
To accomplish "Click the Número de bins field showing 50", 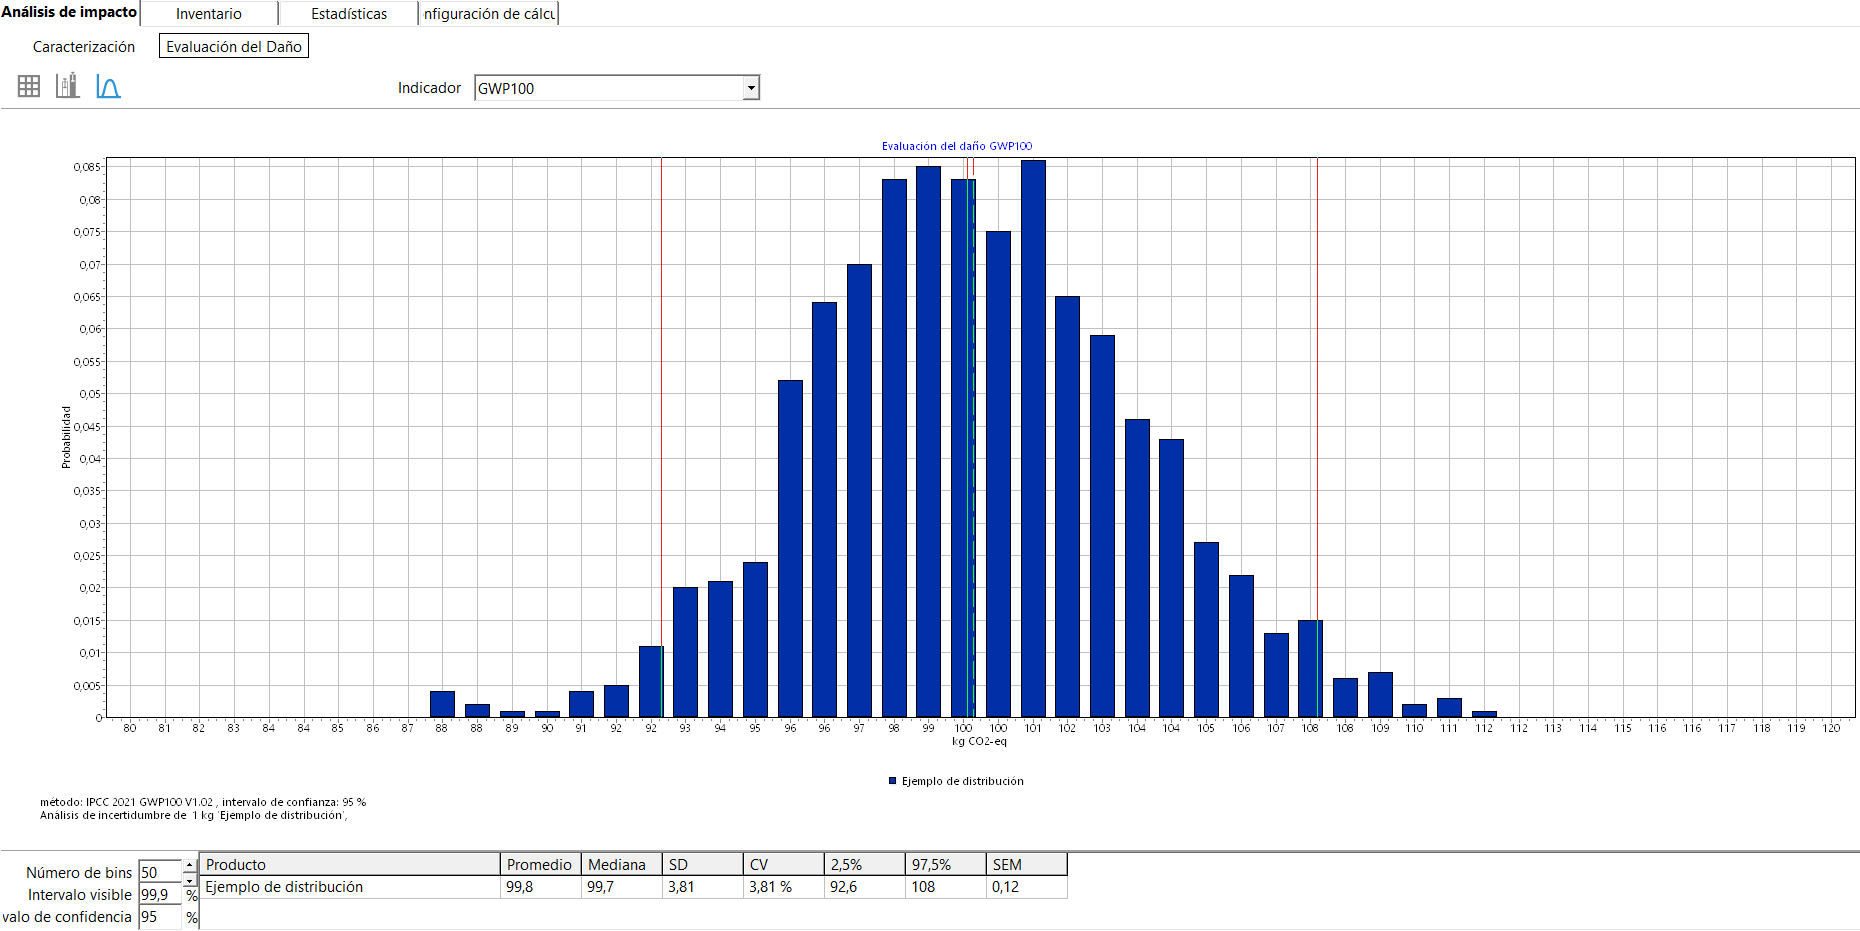I will pos(160,872).
